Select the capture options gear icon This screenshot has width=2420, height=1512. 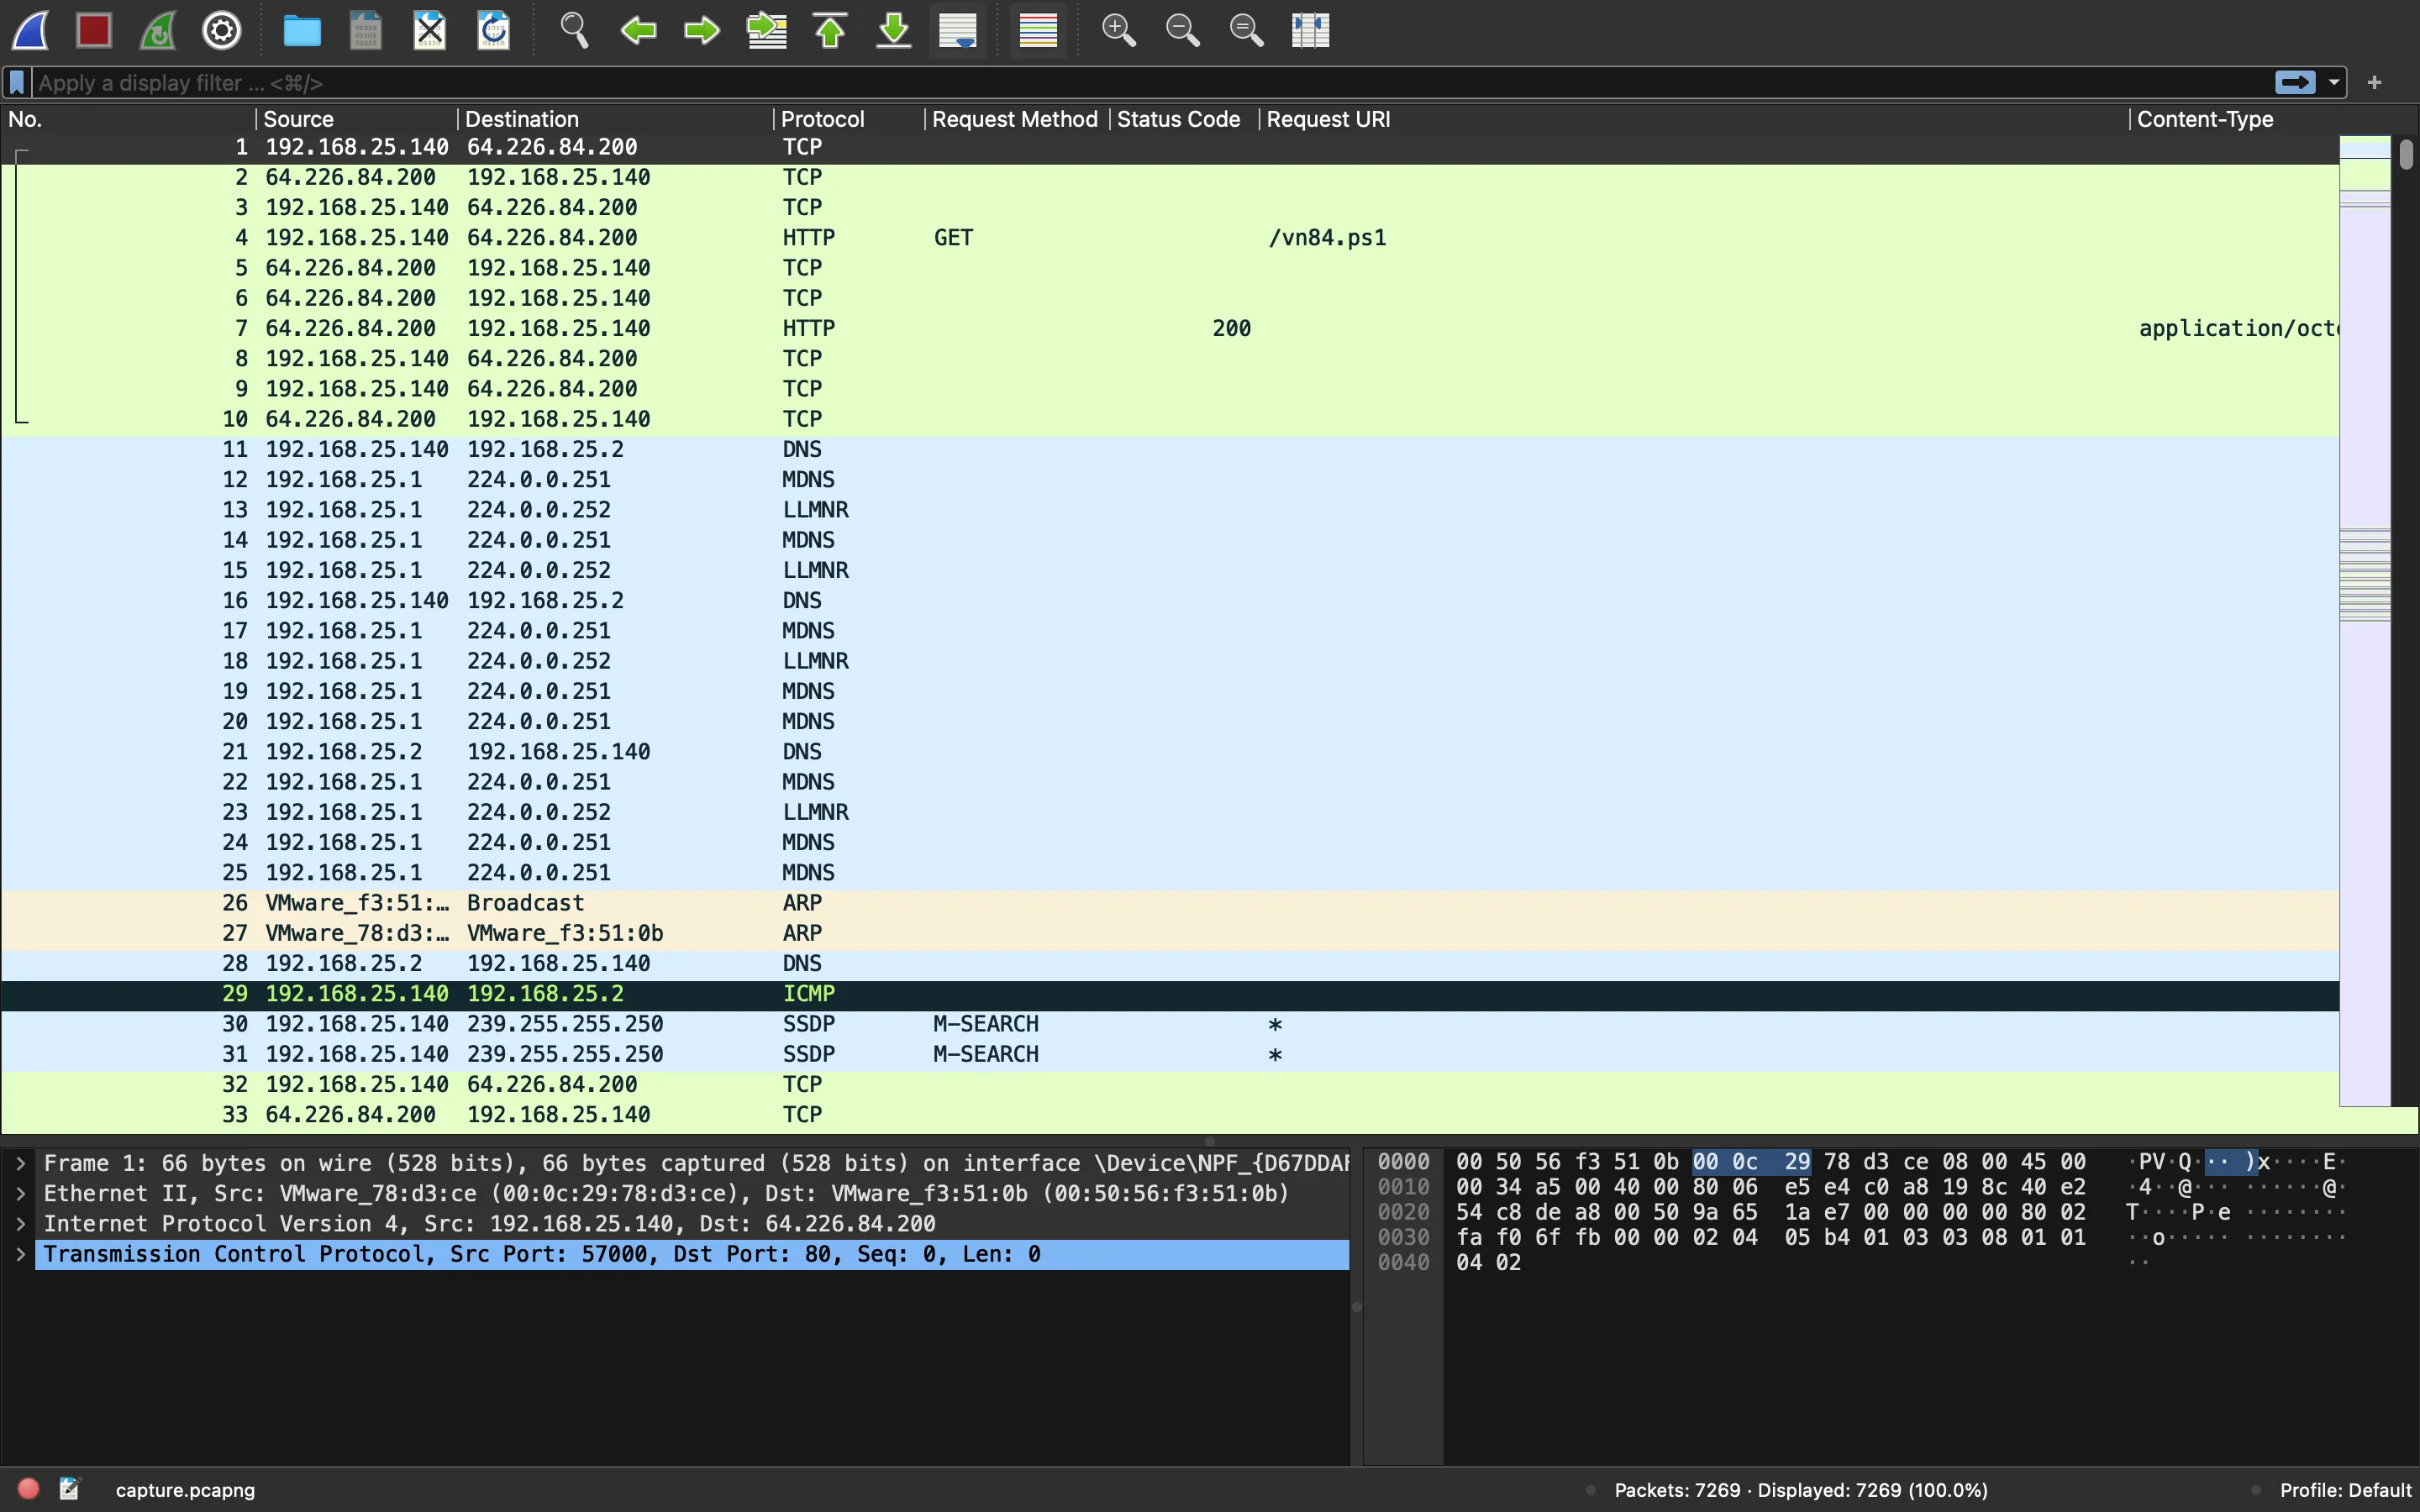221,29
